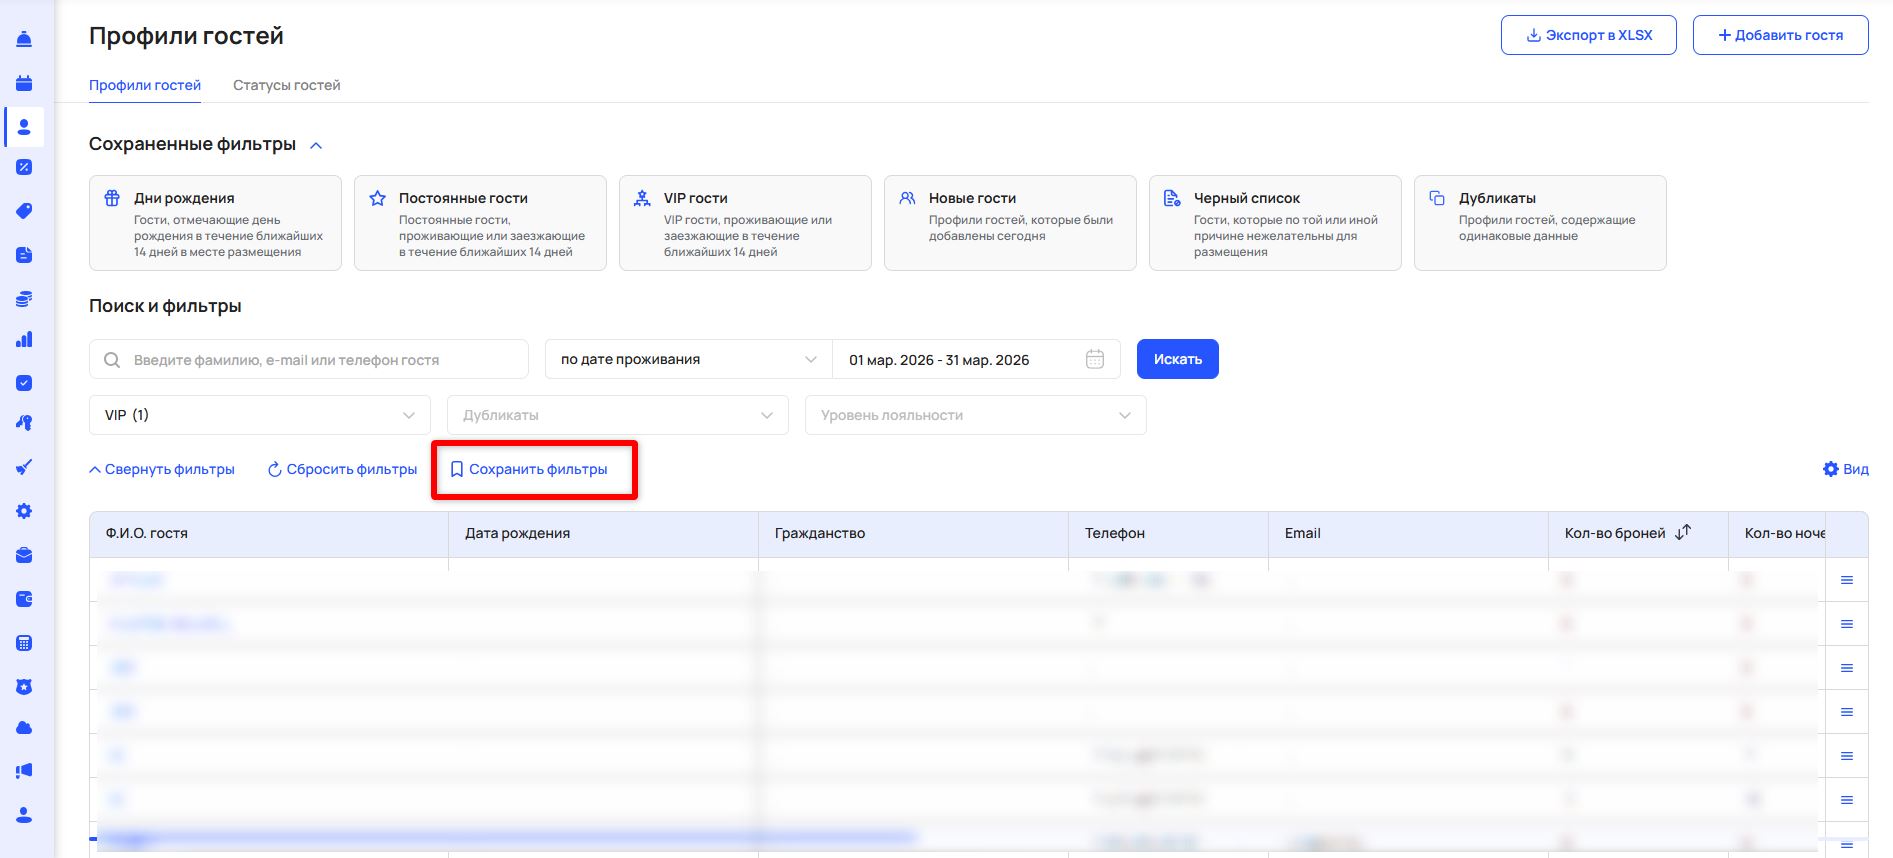Open the megaphone icon in the sidebar

pos(24,771)
